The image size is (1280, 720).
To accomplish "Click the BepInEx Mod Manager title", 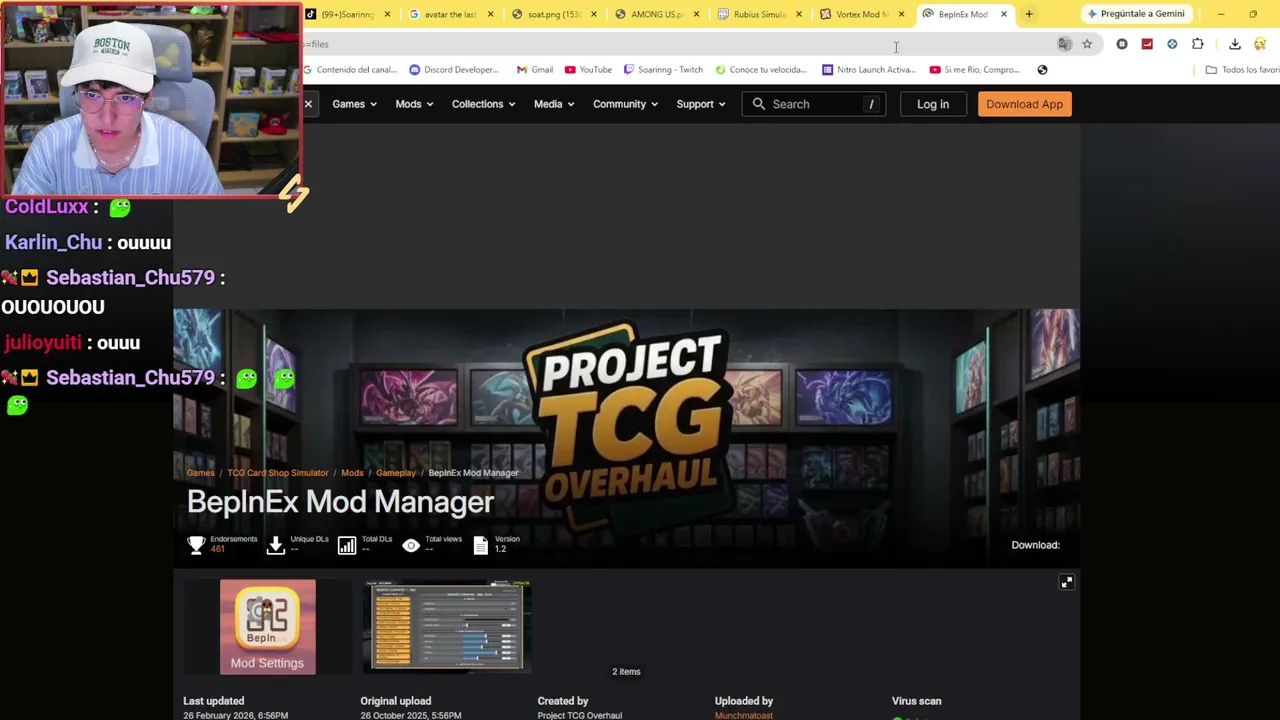I will click(340, 502).
